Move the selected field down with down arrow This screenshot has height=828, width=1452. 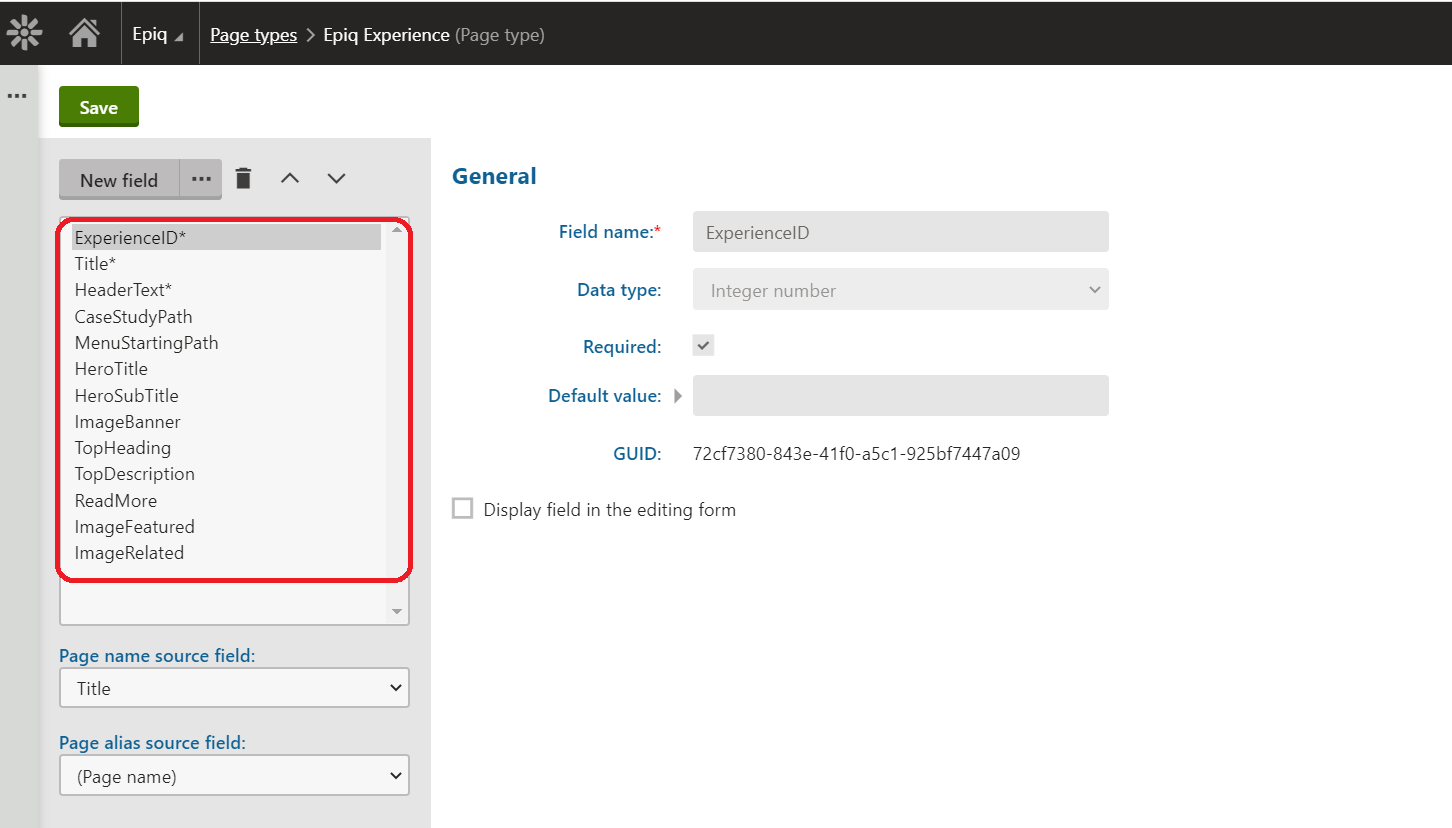[335, 178]
